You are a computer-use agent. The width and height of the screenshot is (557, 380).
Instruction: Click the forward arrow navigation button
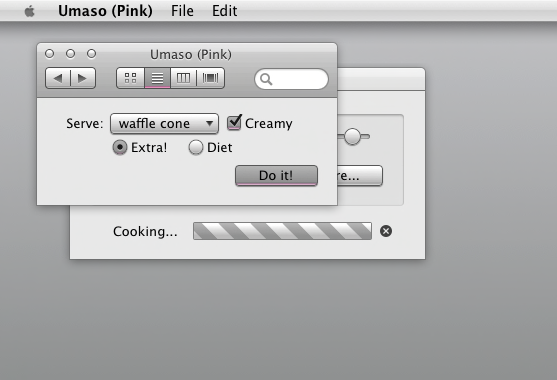tap(83, 78)
